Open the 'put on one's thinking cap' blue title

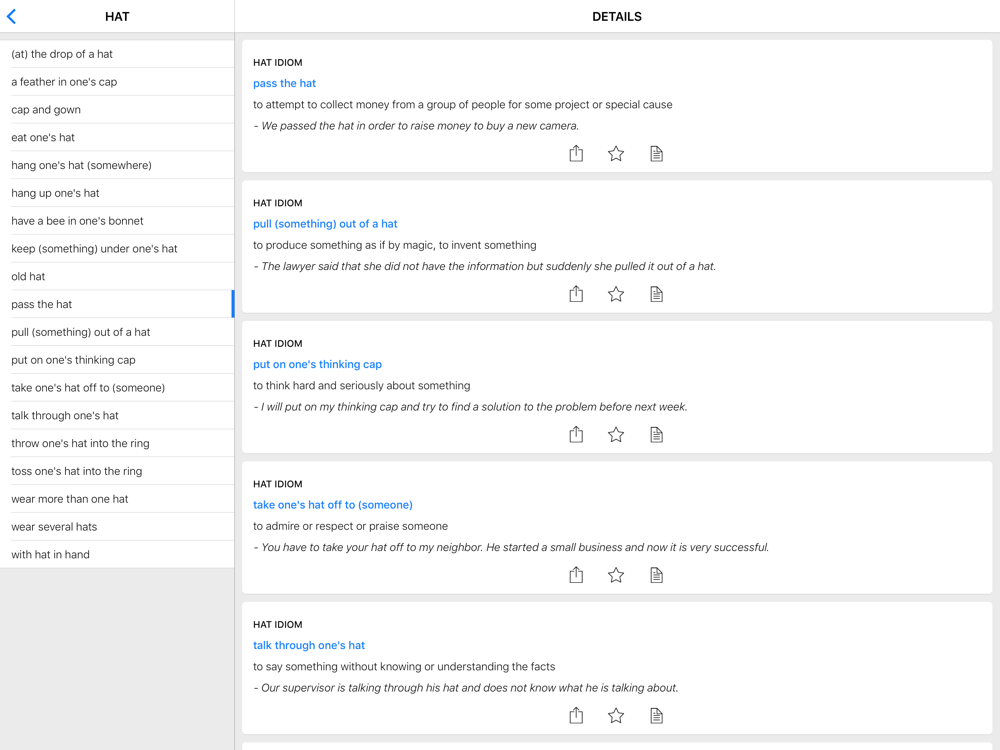[x=317, y=364]
